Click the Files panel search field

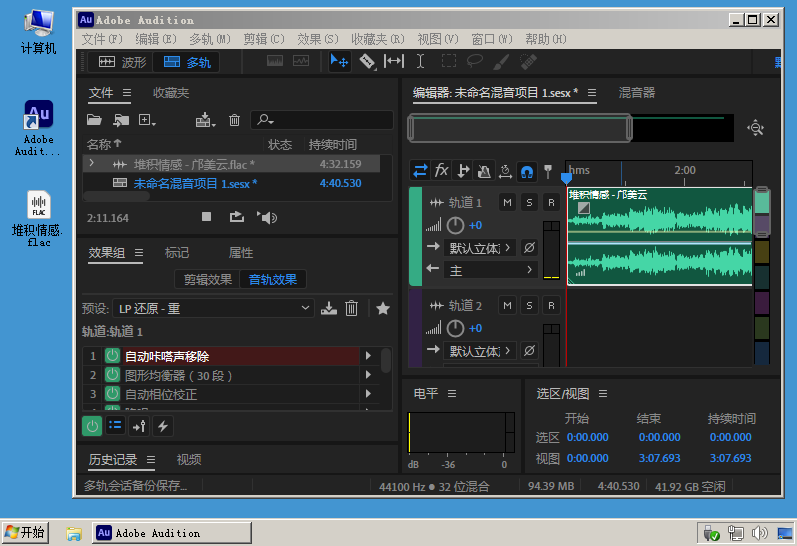322,120
